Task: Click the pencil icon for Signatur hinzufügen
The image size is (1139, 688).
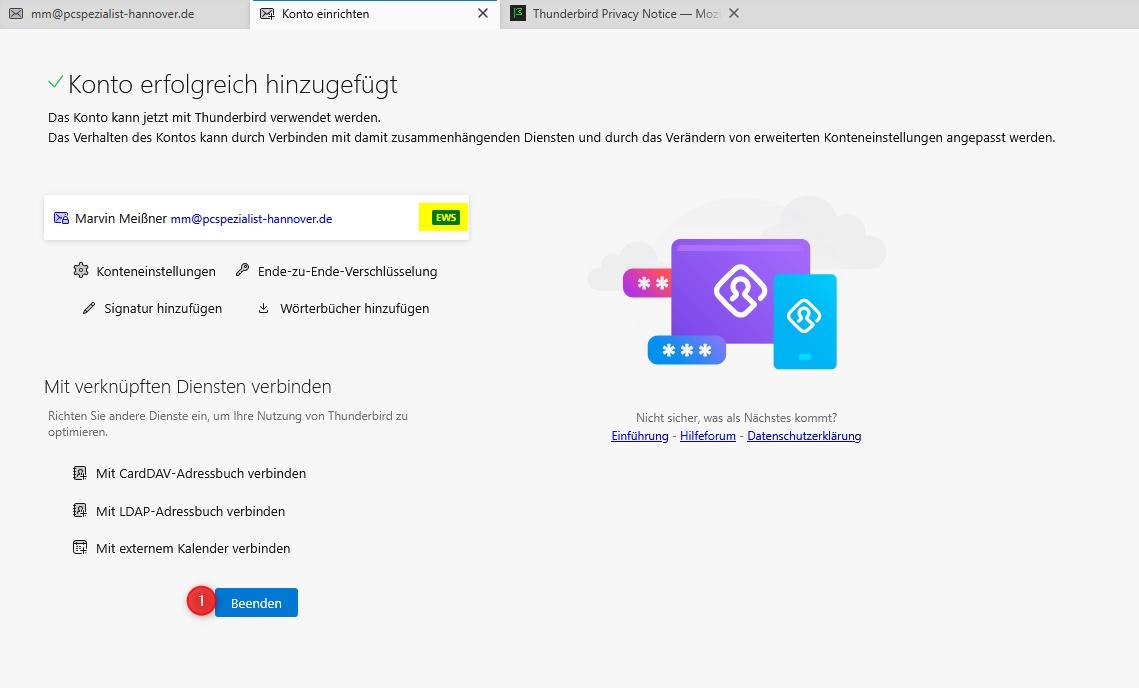Action: click(89, 308)
